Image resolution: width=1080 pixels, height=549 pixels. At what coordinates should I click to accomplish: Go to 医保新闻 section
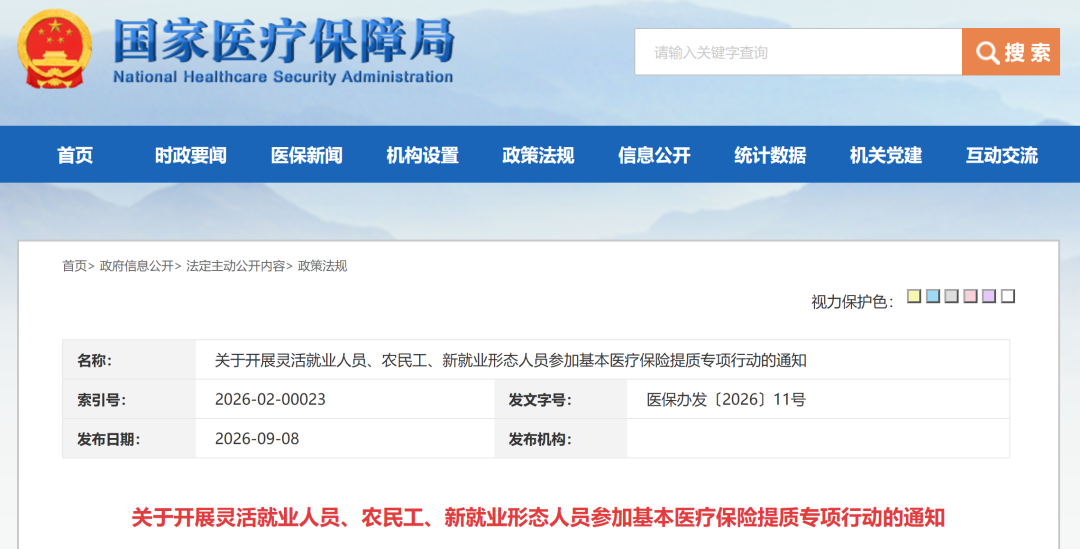click(x=307, y=155)
